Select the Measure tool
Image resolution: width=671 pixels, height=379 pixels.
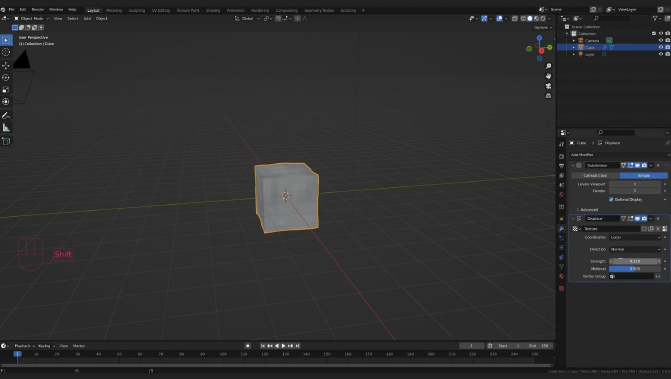(6, 127)
